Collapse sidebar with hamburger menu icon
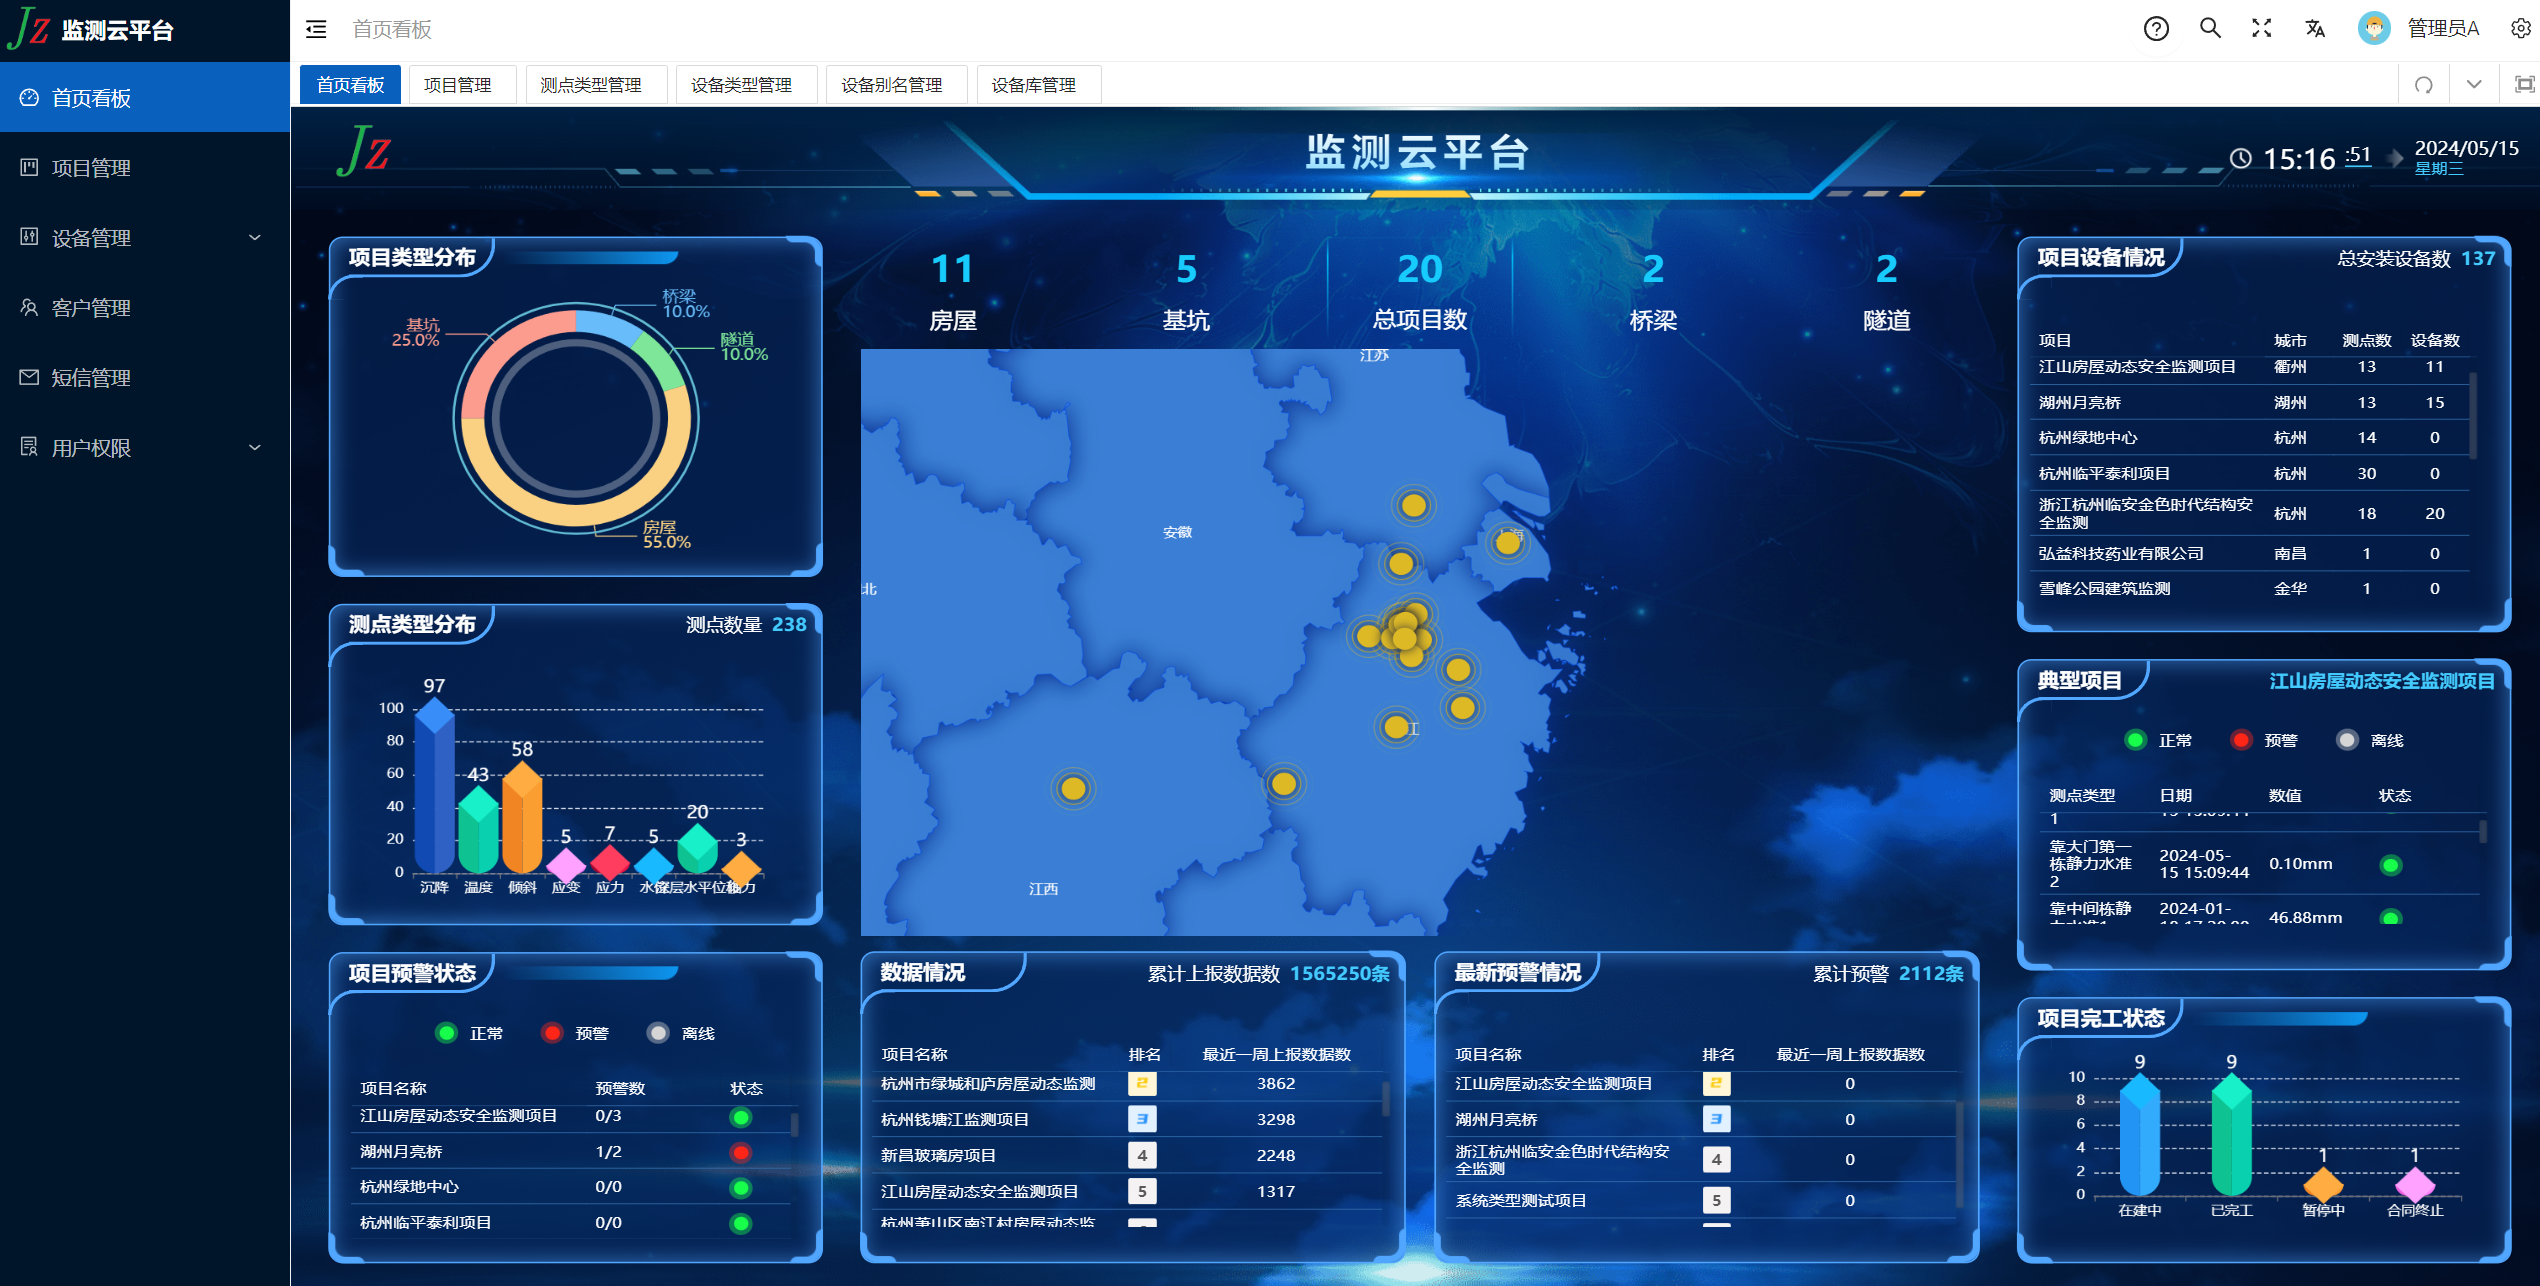This screenshot has width=2540, height=1286. pos(316,29)
